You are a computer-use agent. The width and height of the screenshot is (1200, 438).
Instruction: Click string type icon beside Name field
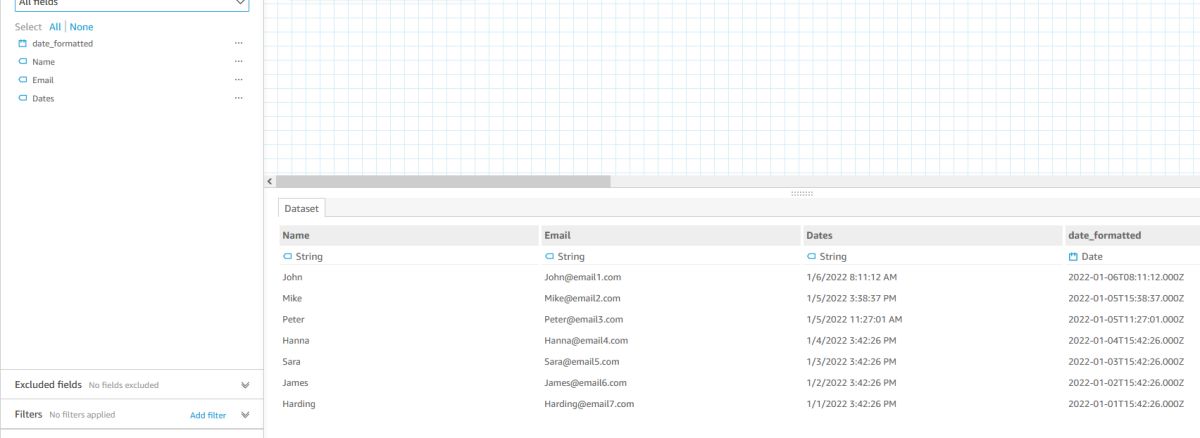(x=23, y=62)
